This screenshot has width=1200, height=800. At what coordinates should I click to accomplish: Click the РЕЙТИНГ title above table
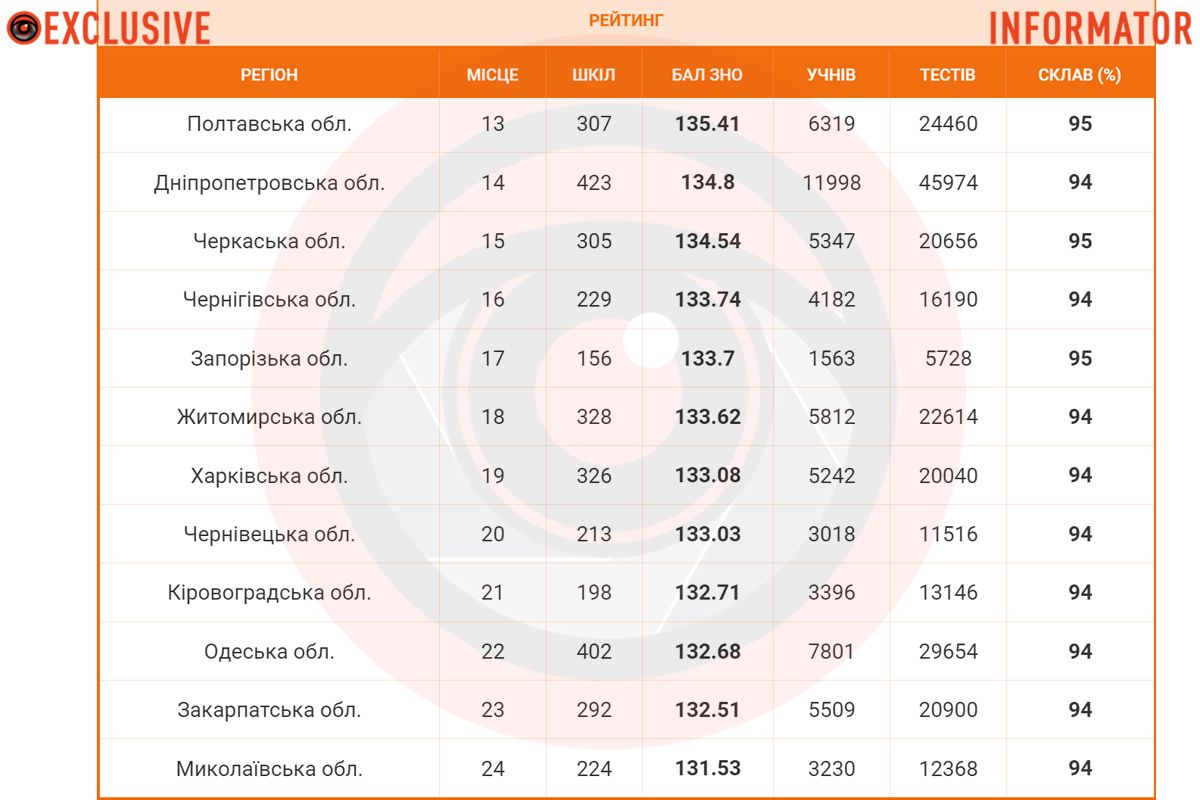click(626, 20)
